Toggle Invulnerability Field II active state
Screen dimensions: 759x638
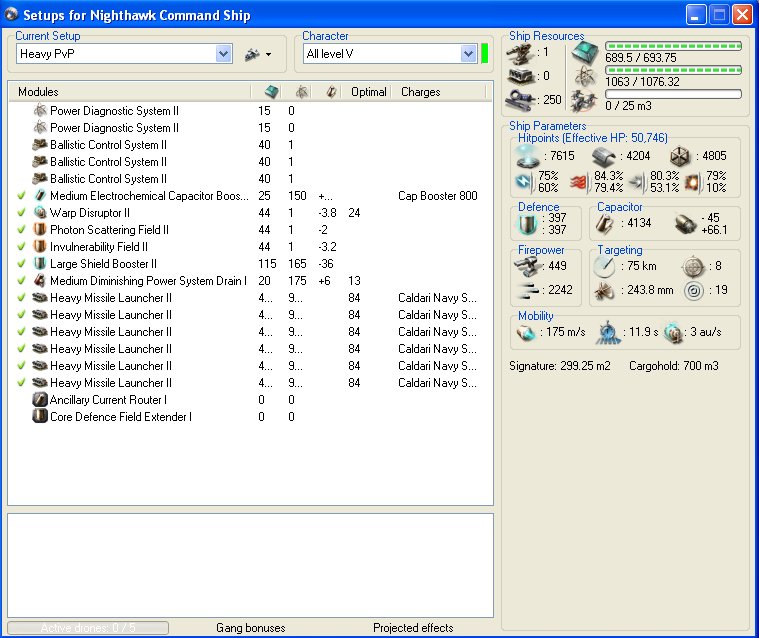pyautogui.click(x=22, y=247)
